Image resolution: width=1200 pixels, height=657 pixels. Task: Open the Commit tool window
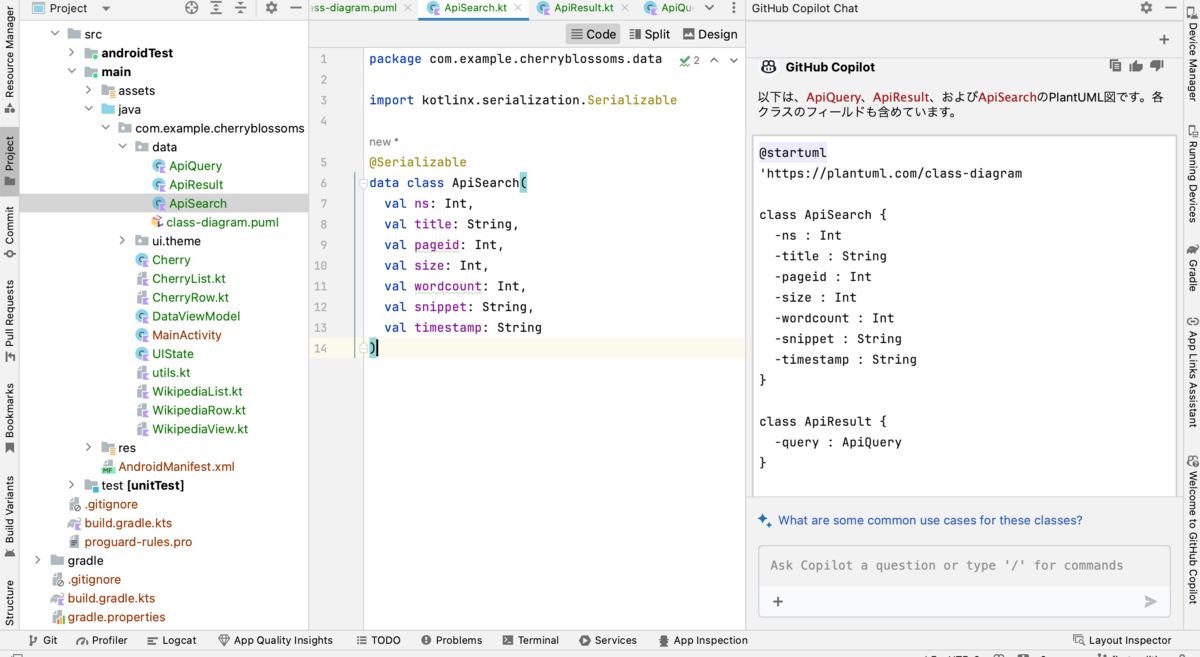click(10, 232)
